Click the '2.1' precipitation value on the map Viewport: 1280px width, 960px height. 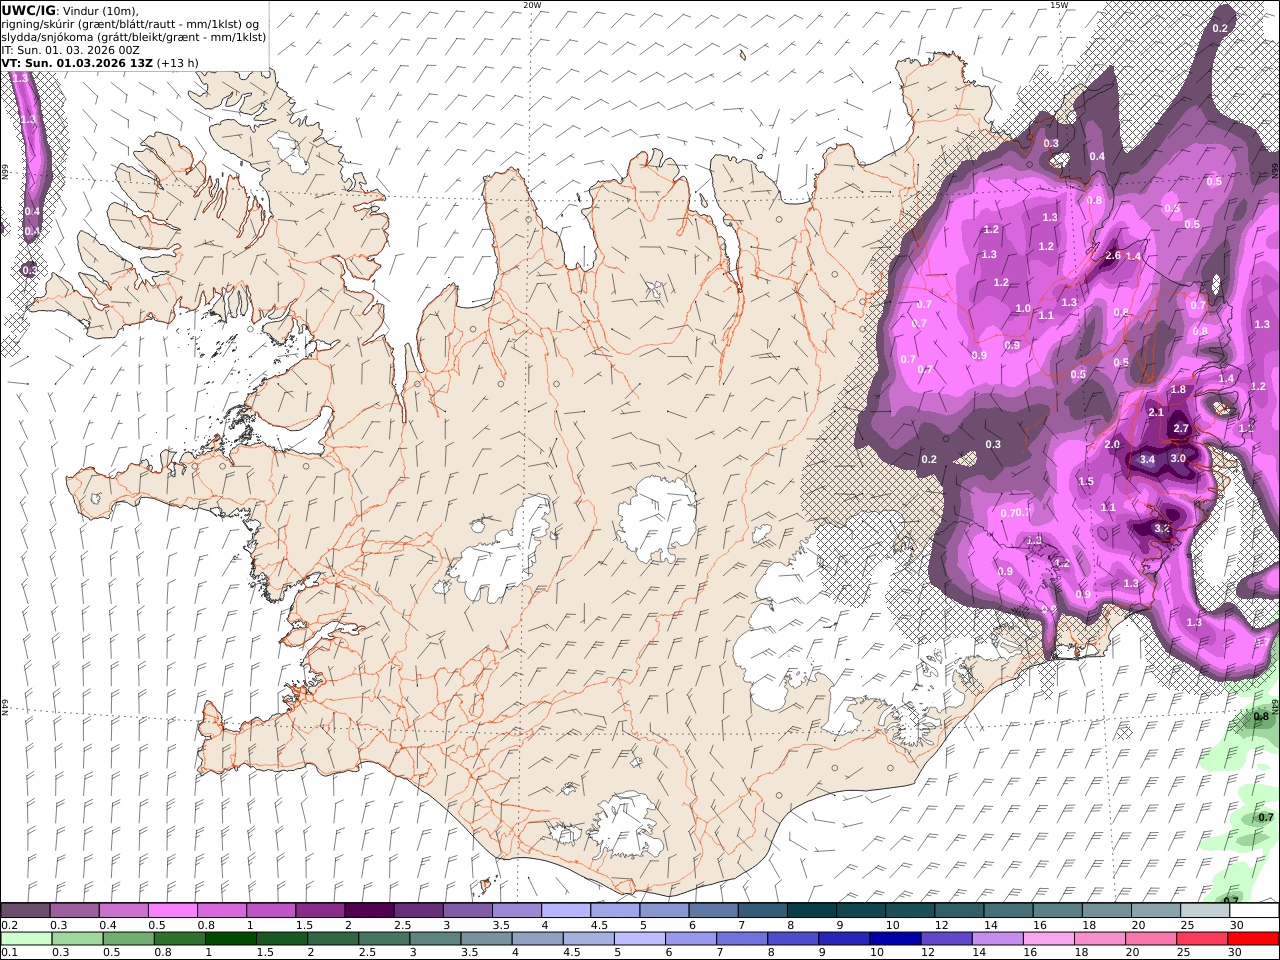[1156, 412]
